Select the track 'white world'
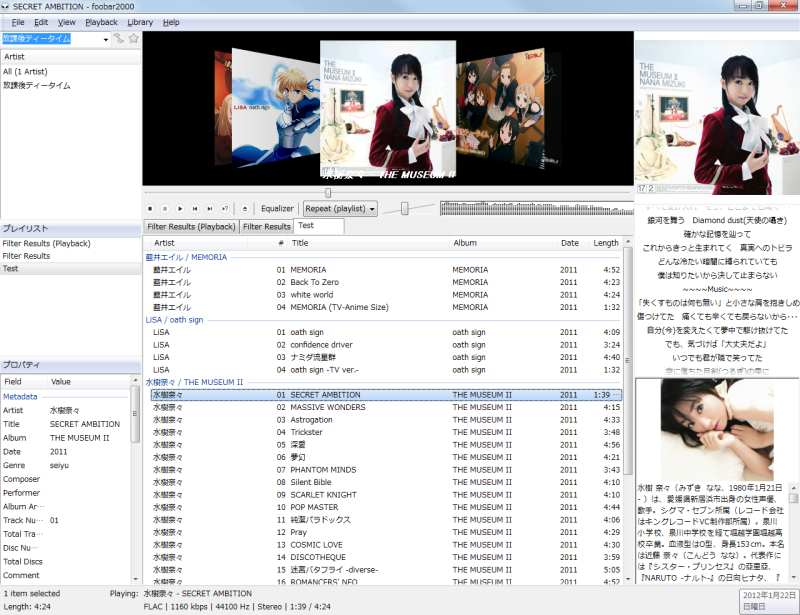800x615 pixels. [386, 294]
